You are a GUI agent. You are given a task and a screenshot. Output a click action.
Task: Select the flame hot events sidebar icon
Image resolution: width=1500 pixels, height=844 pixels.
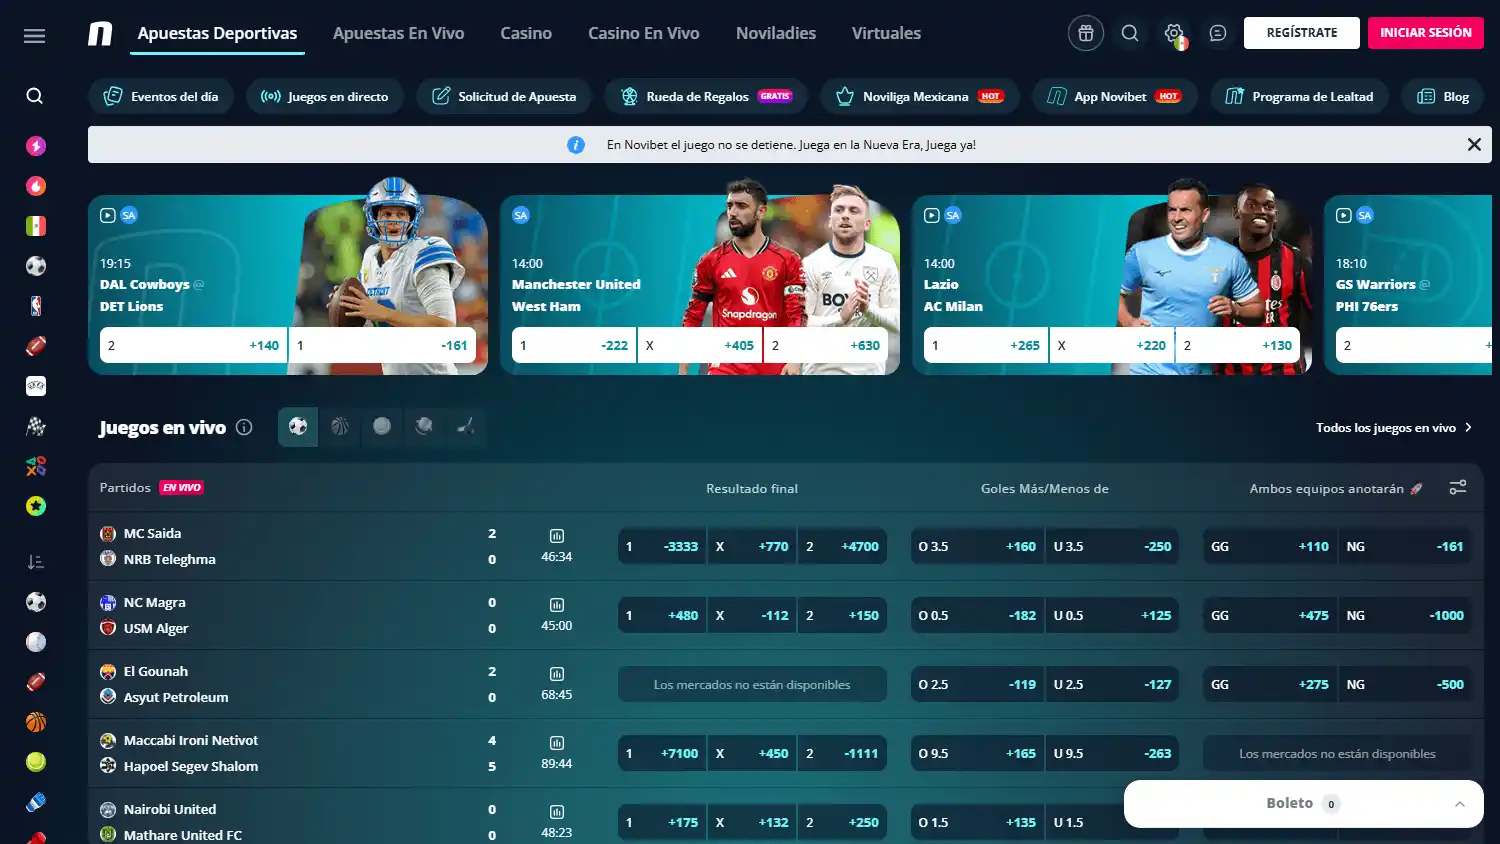pyautogui.click(x=36, y=186)
